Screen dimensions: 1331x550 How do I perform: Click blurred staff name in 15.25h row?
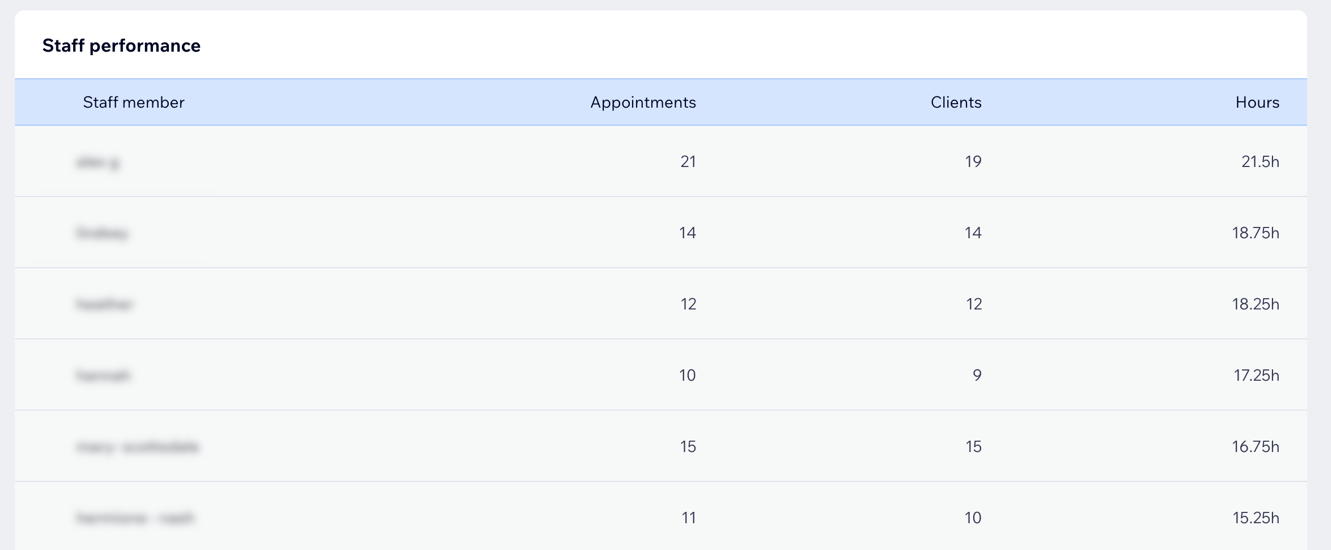click(135, 518)
